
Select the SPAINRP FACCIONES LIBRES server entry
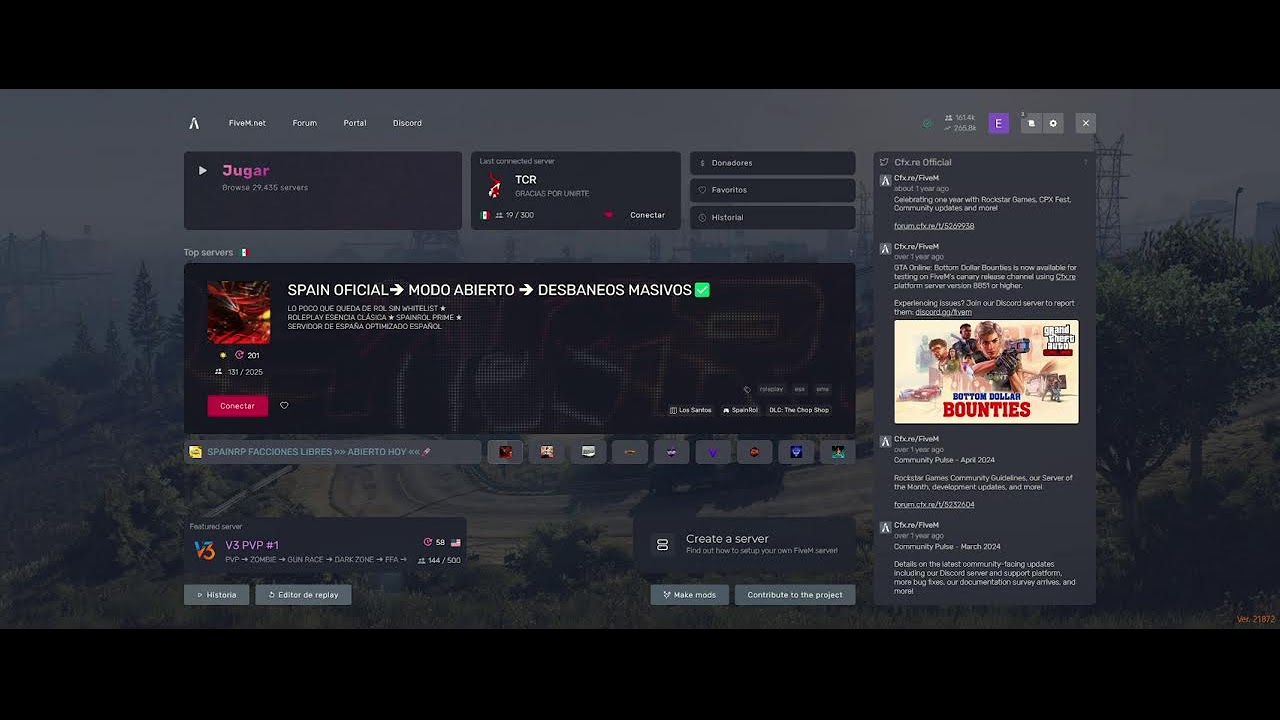point(332,452)
